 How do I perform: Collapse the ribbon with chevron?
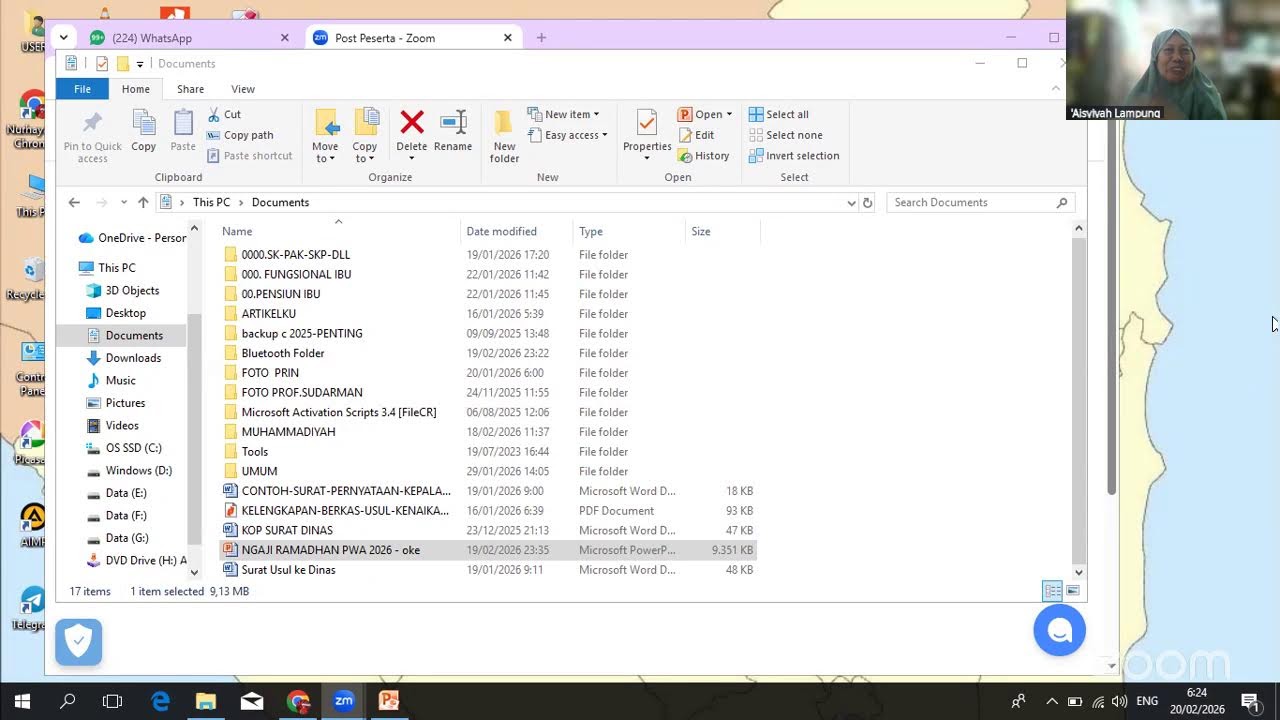coord(1056,89)
